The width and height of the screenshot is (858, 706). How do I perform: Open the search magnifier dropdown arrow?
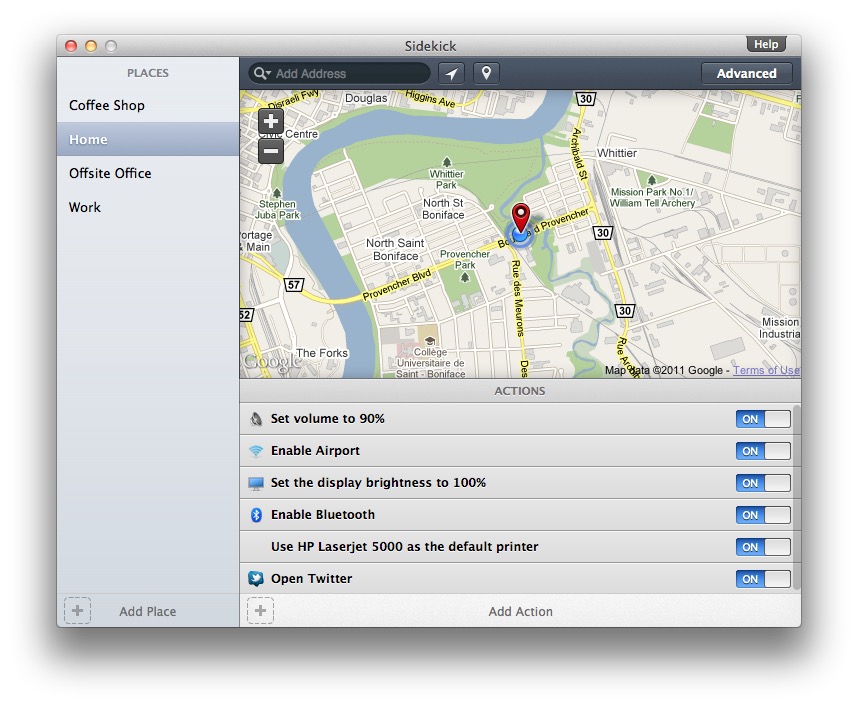point(262,73)
